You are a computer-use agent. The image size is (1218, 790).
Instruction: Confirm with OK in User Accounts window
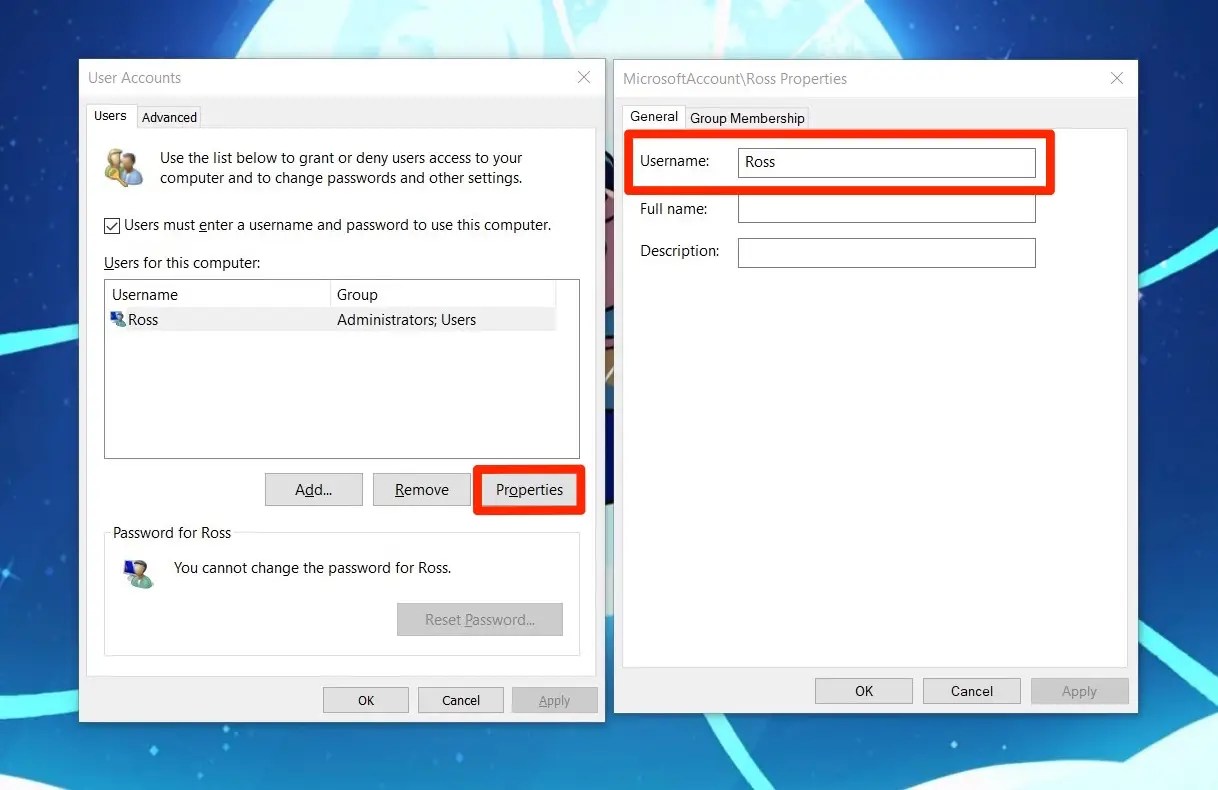coord(366,700)
